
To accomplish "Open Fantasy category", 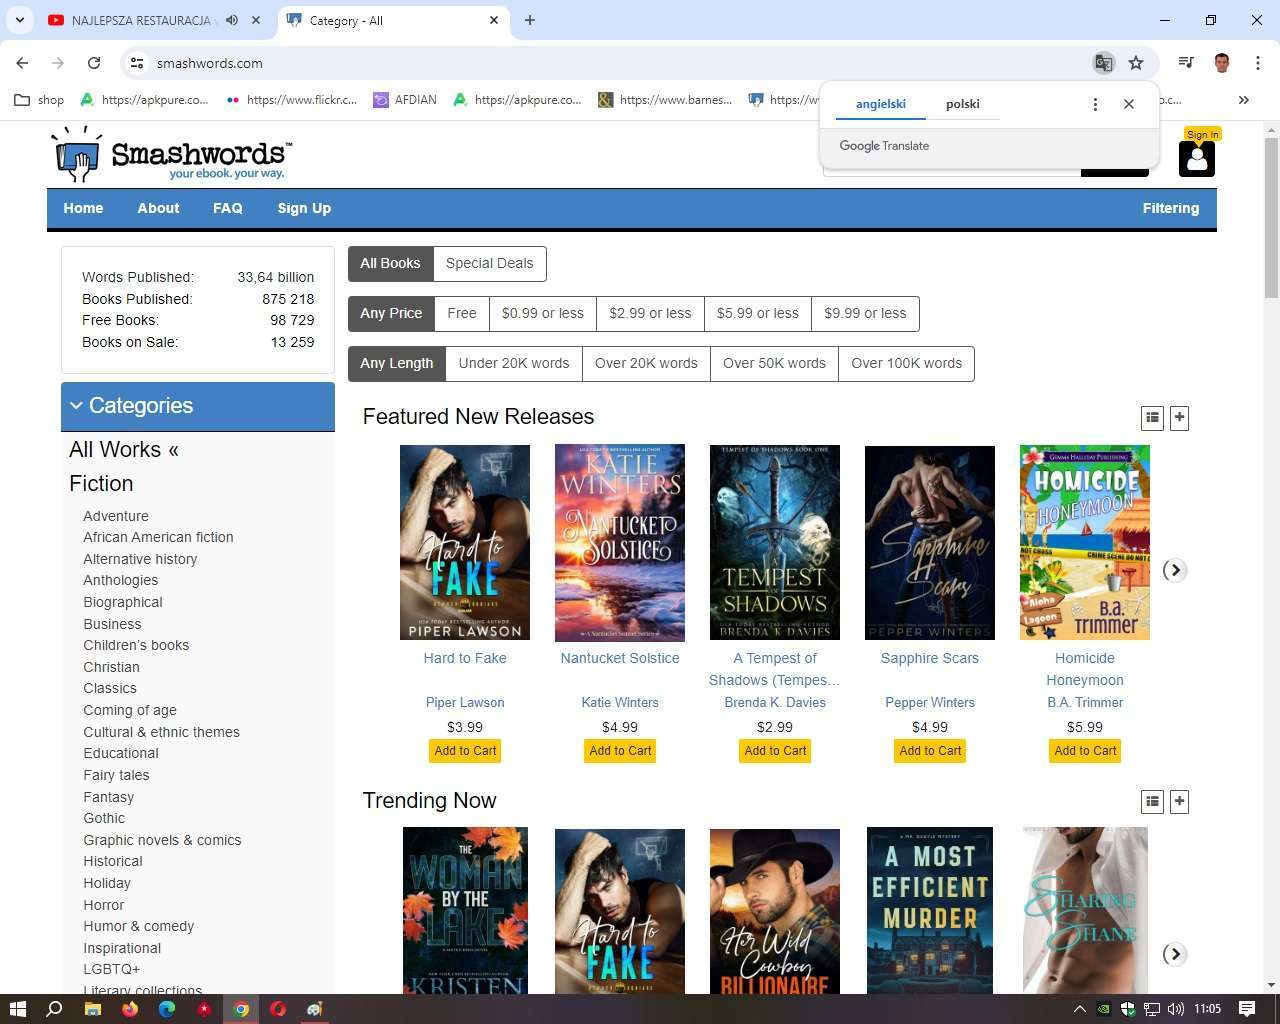I will (x=108, y=797).
